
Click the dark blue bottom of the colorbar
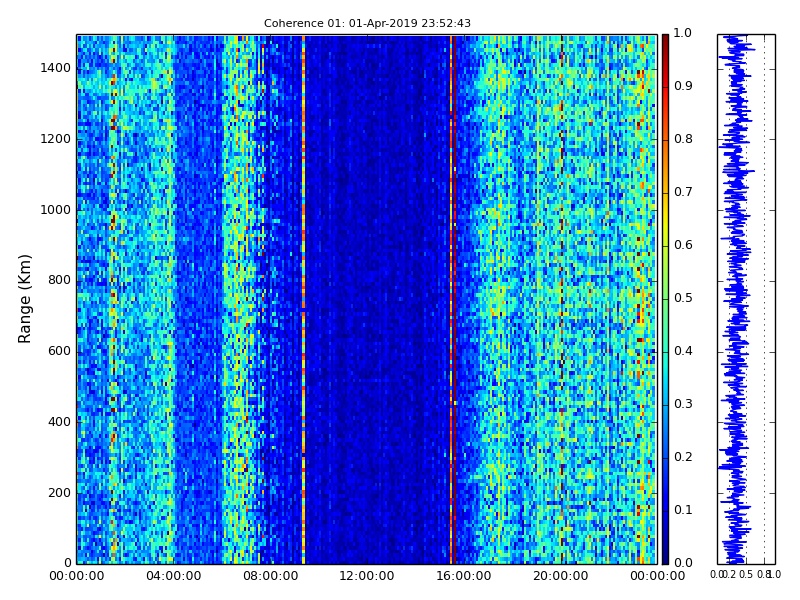[665, 554]
